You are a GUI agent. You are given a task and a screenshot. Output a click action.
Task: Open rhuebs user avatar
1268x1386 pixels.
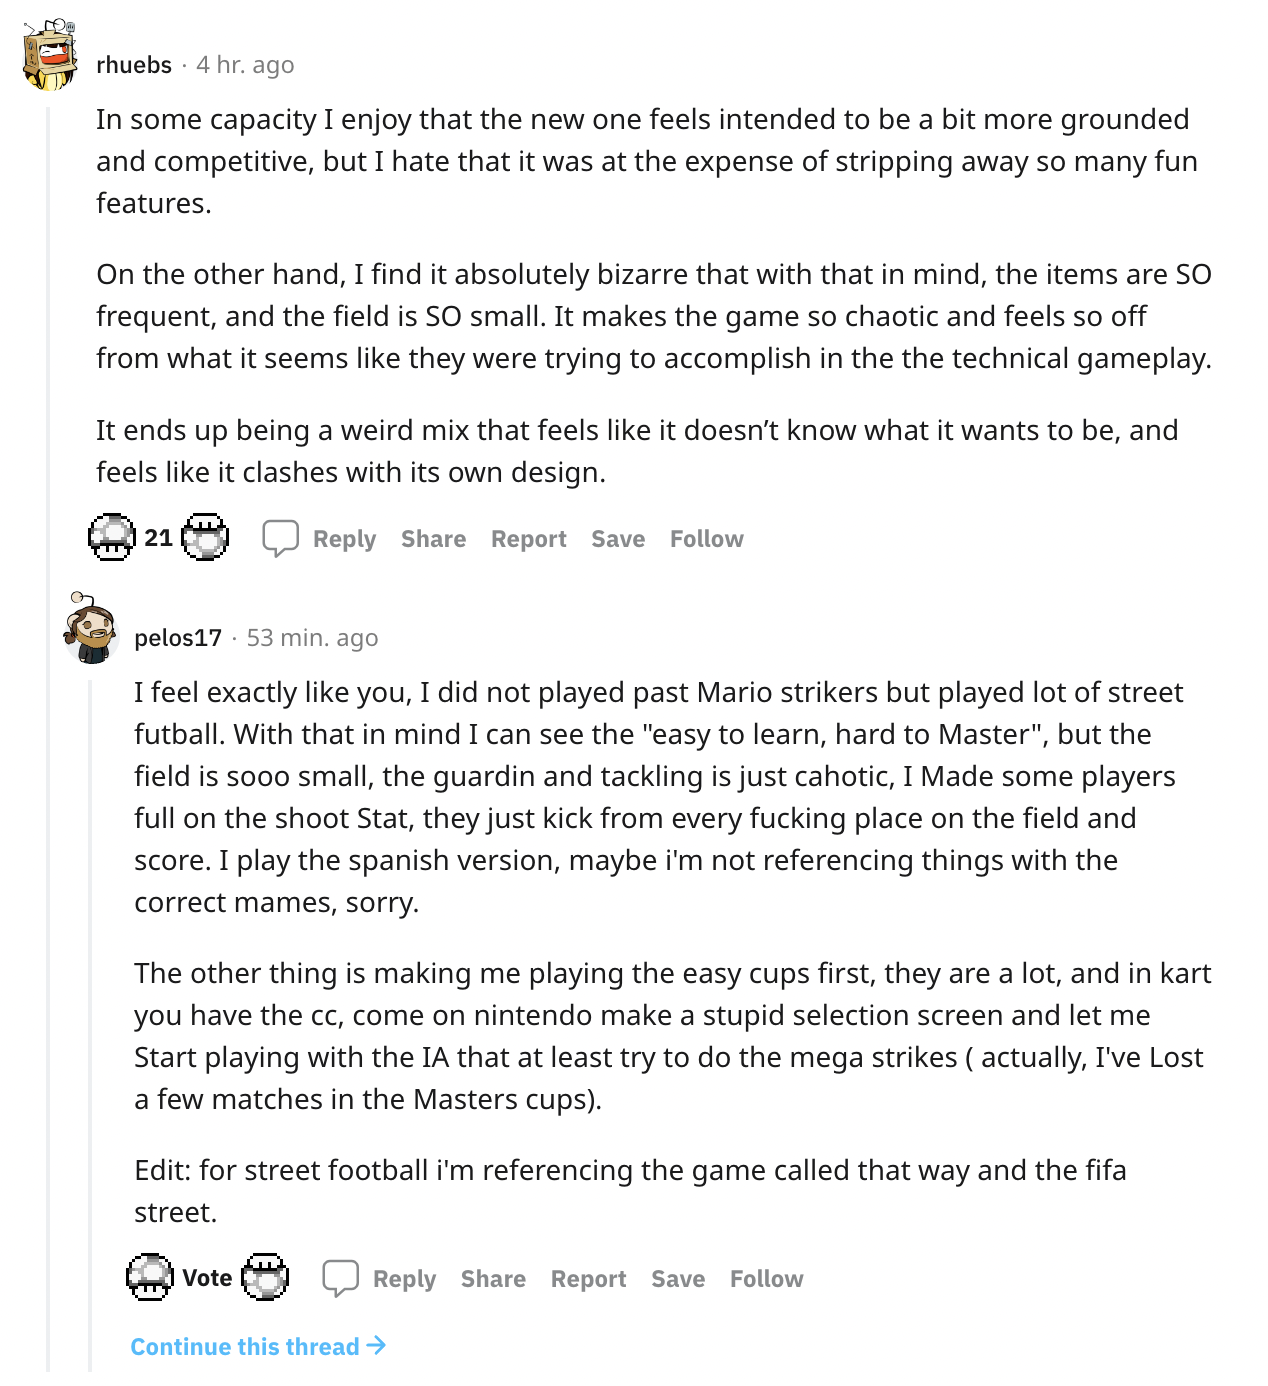[x=50, y=55]
